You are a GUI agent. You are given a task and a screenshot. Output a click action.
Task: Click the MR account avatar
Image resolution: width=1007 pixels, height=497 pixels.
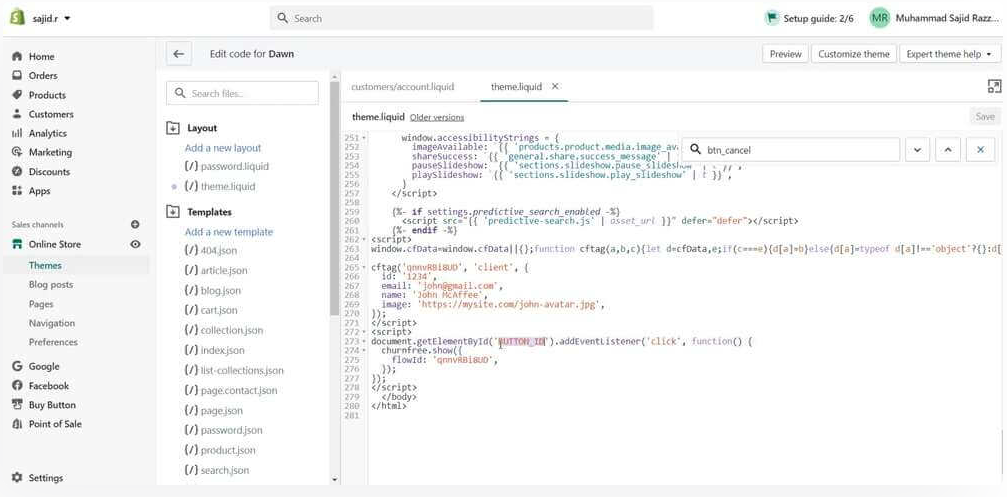tap(879, 19)
